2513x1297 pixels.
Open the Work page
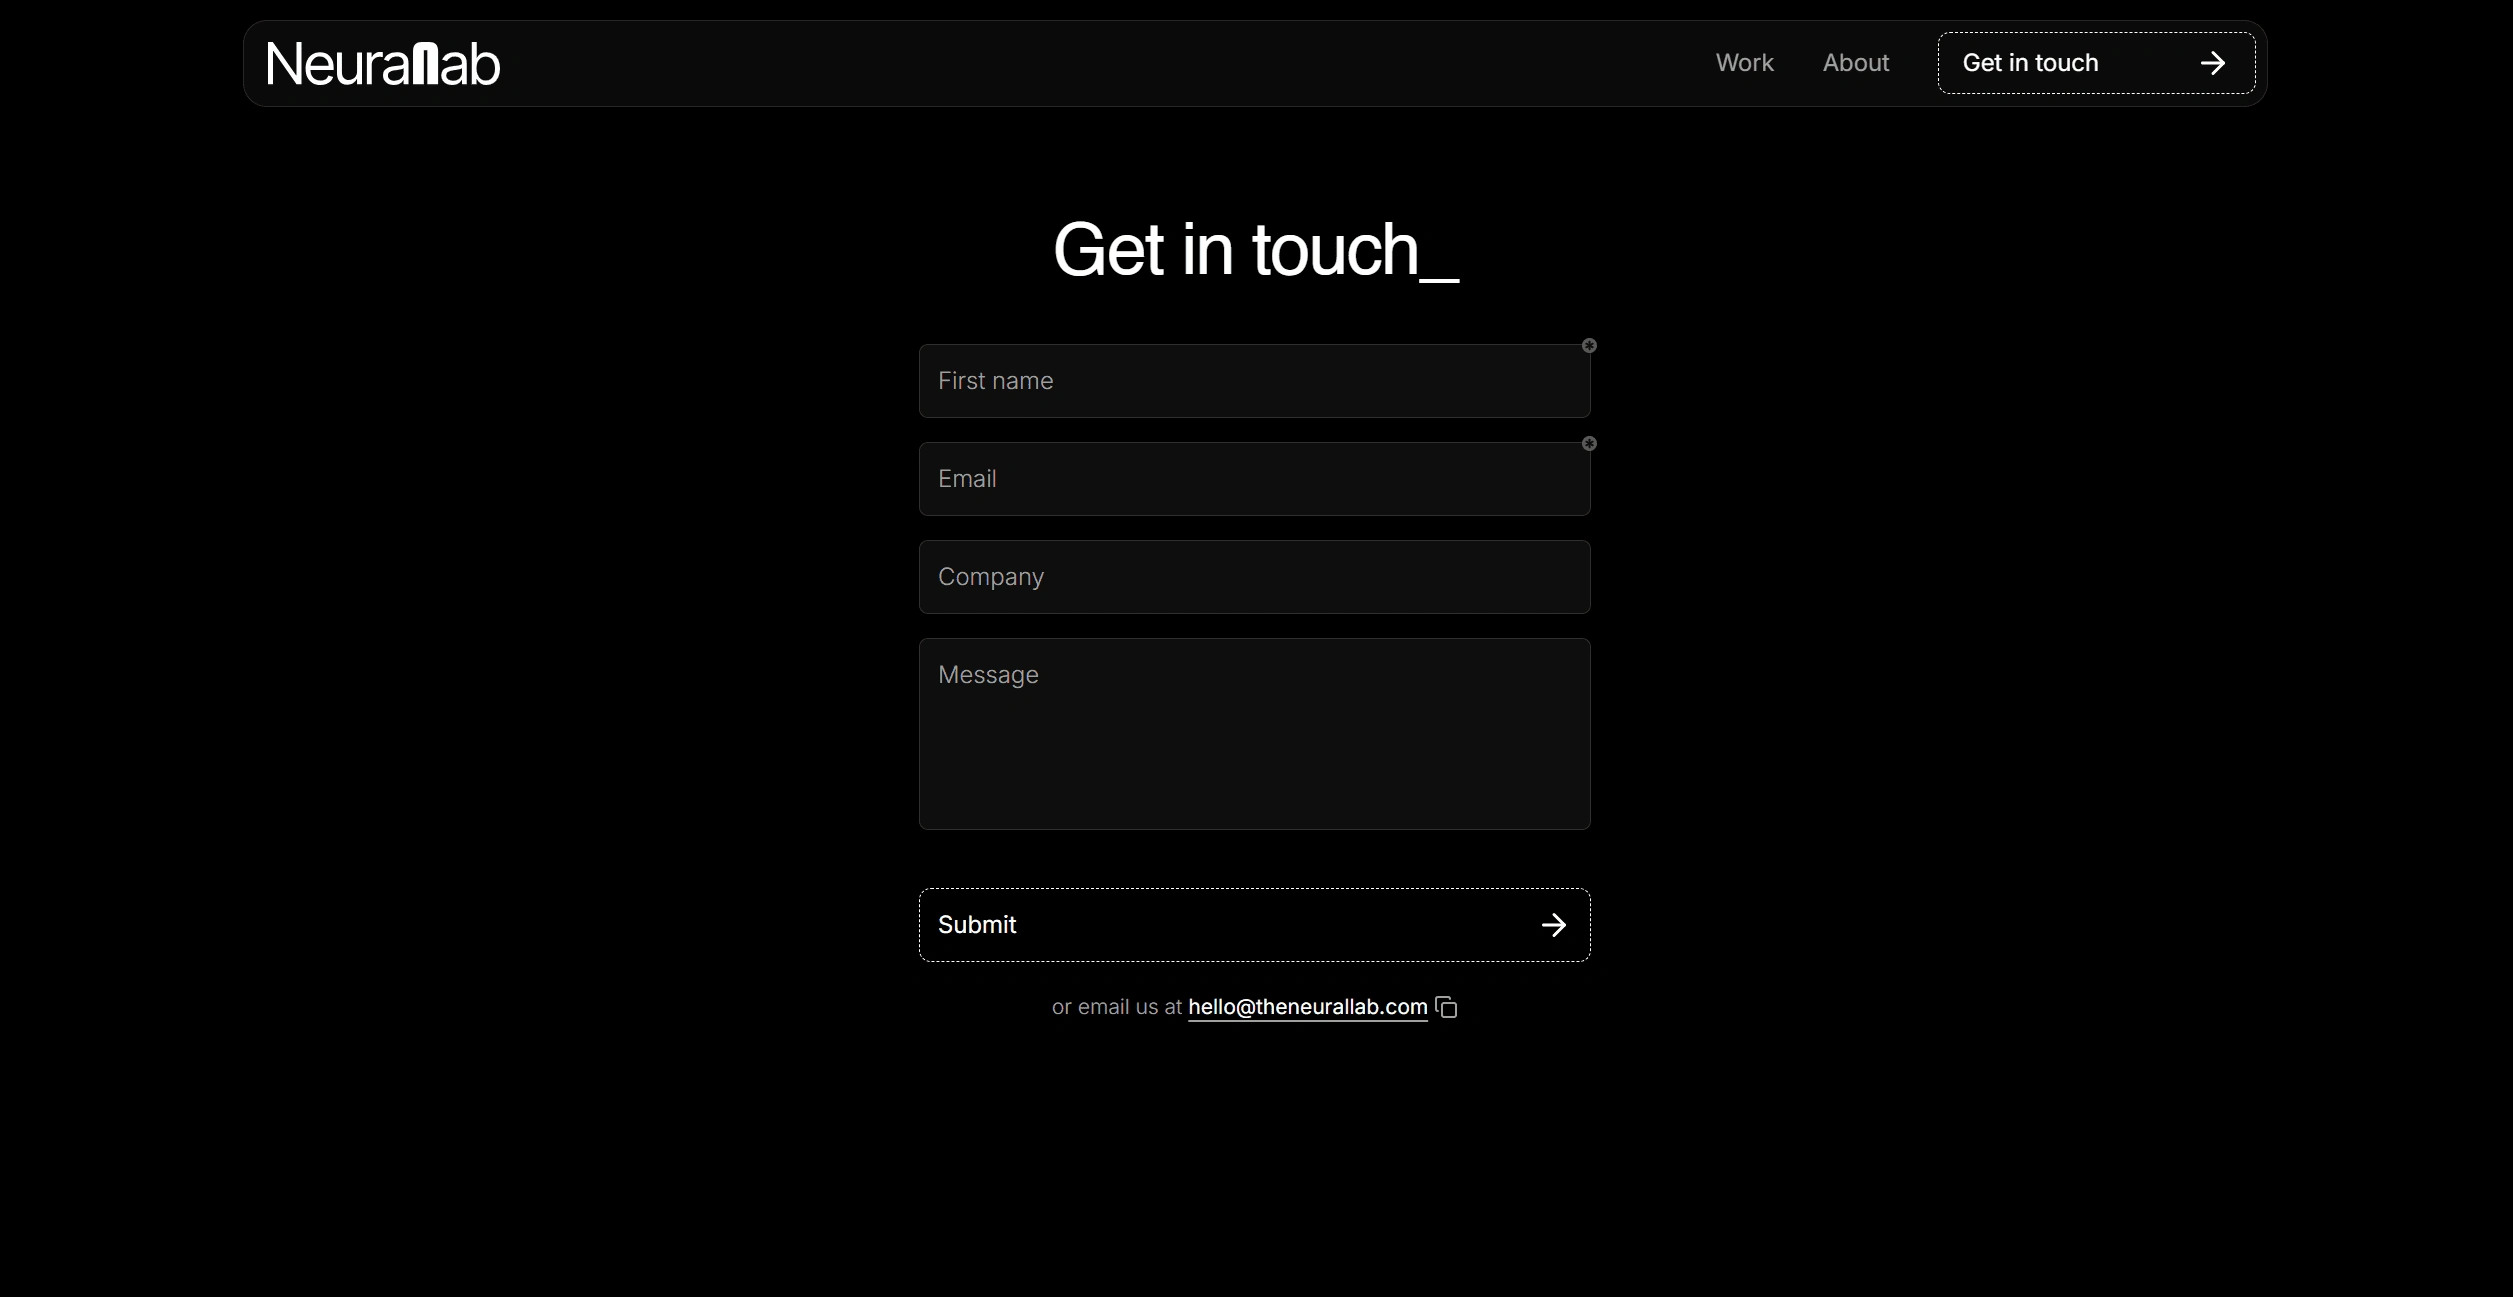(1744, 63)
